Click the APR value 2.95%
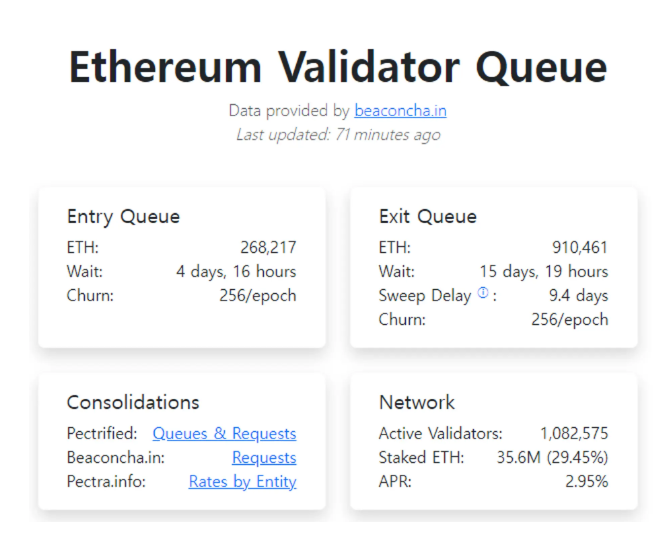This screenshot has width=672, height=537. (x=587, y=482)
